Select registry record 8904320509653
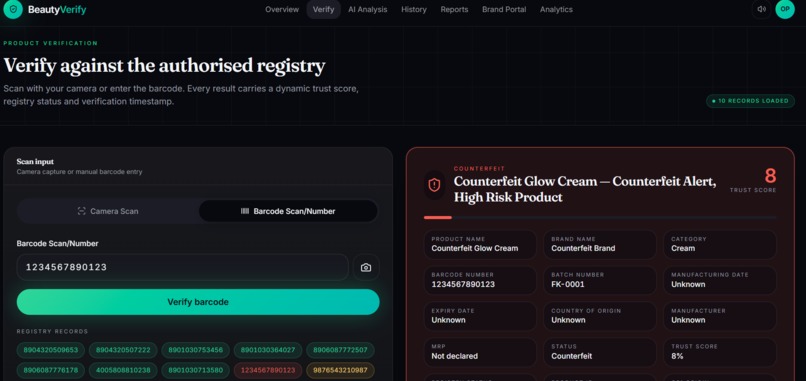 click(x=50, y=350)
